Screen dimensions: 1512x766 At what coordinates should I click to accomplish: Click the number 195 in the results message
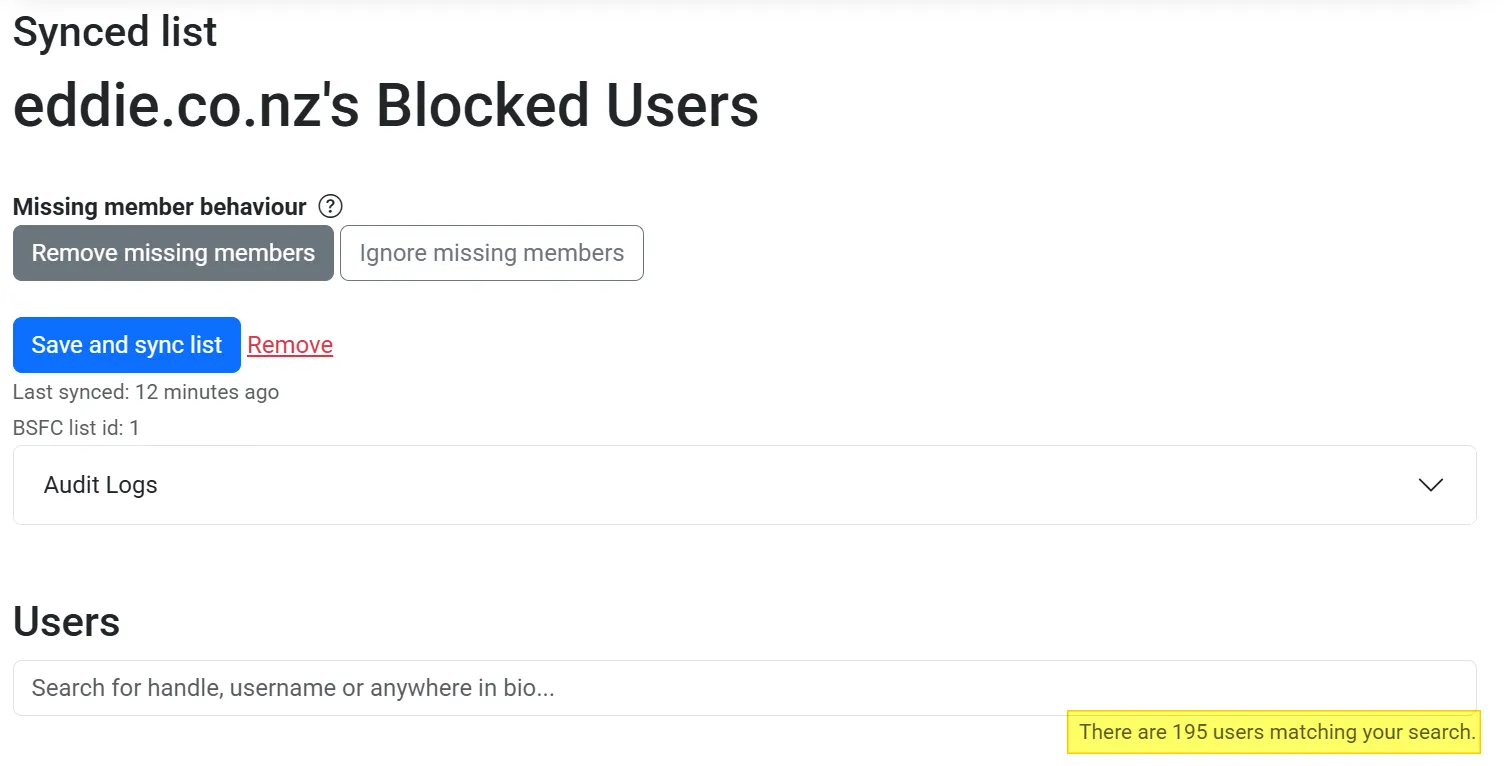1190,732
